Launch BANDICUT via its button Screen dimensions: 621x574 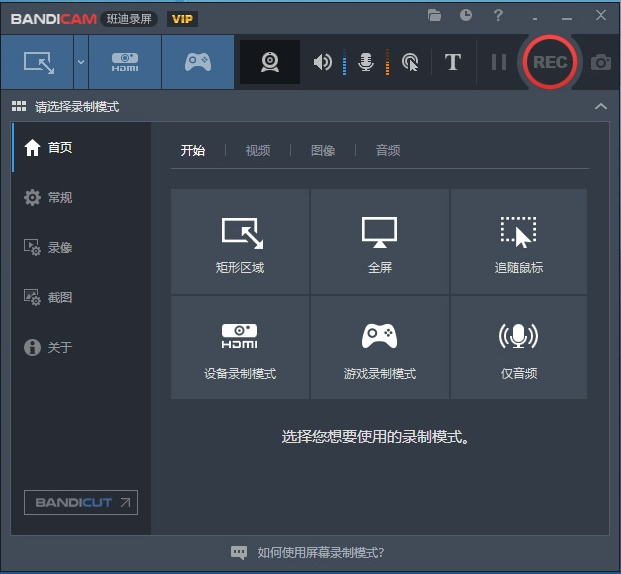81,502
